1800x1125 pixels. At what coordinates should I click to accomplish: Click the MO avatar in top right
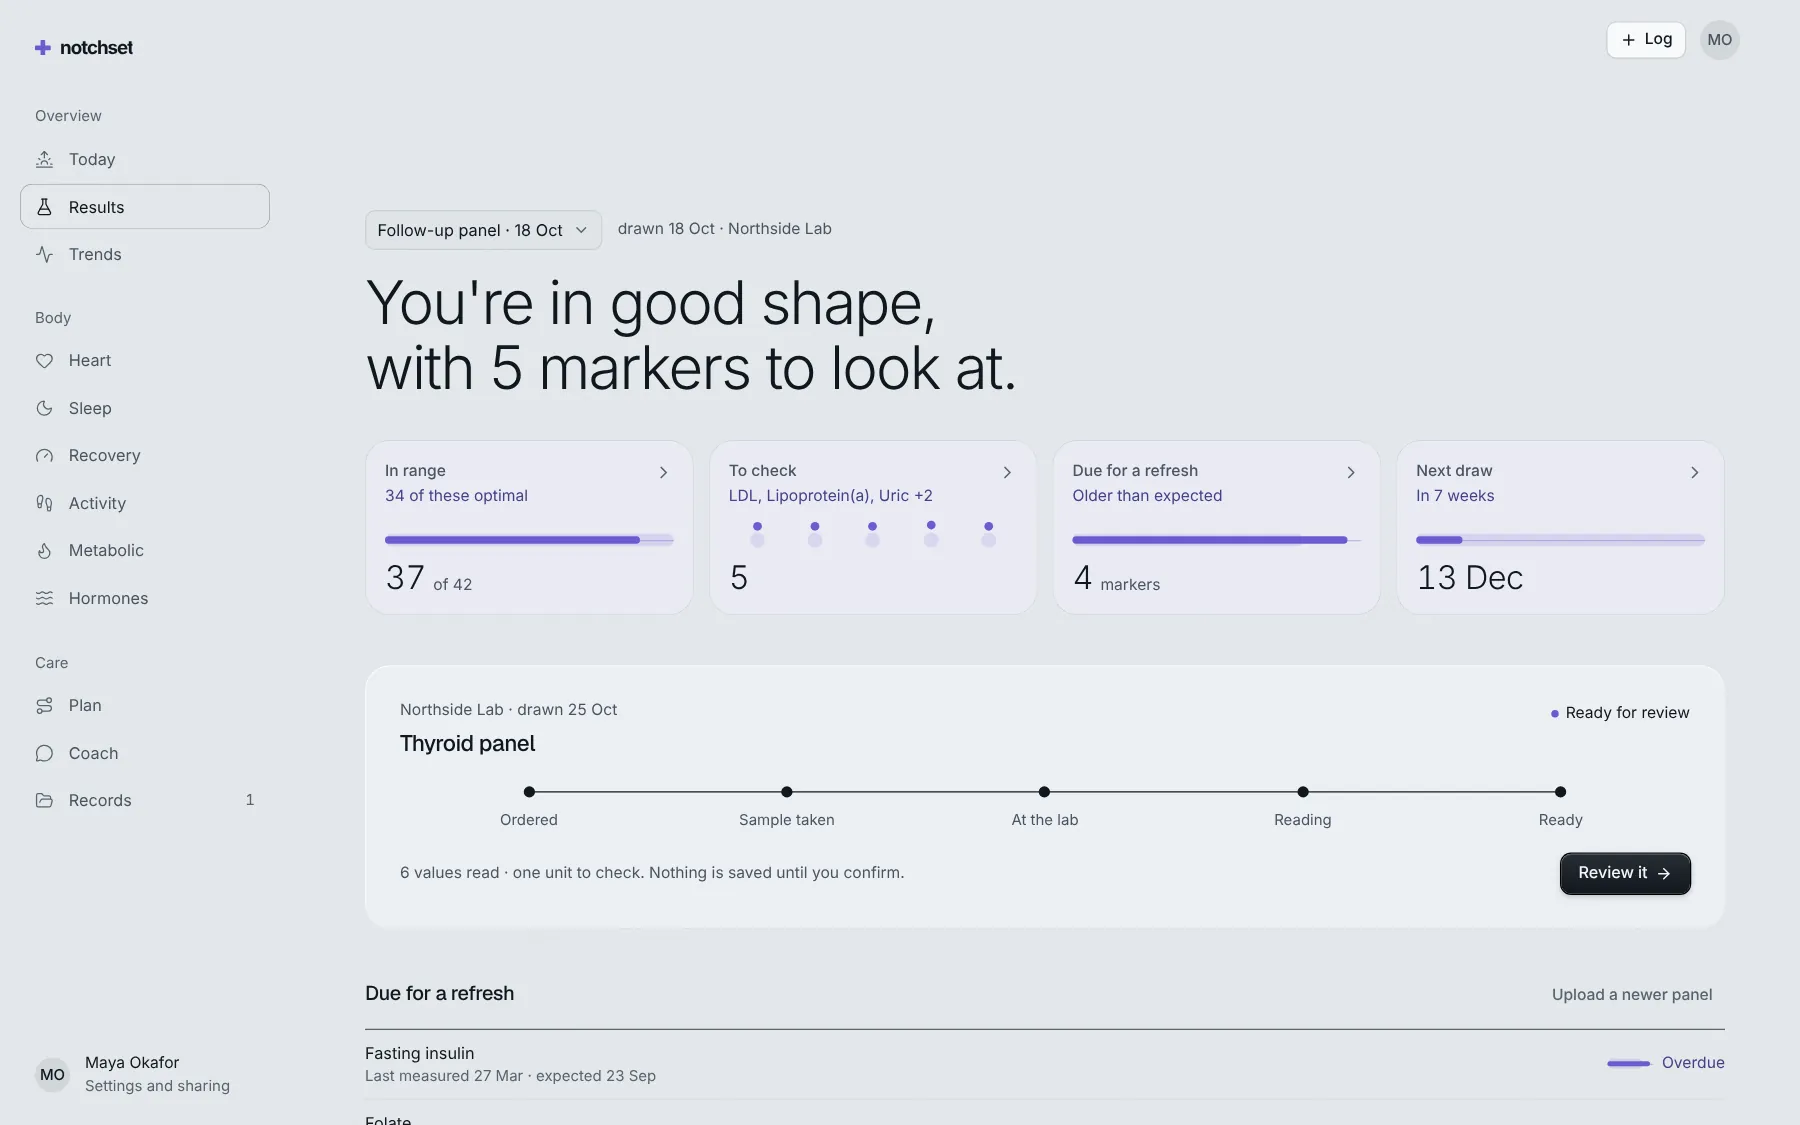pos(1719,40)
